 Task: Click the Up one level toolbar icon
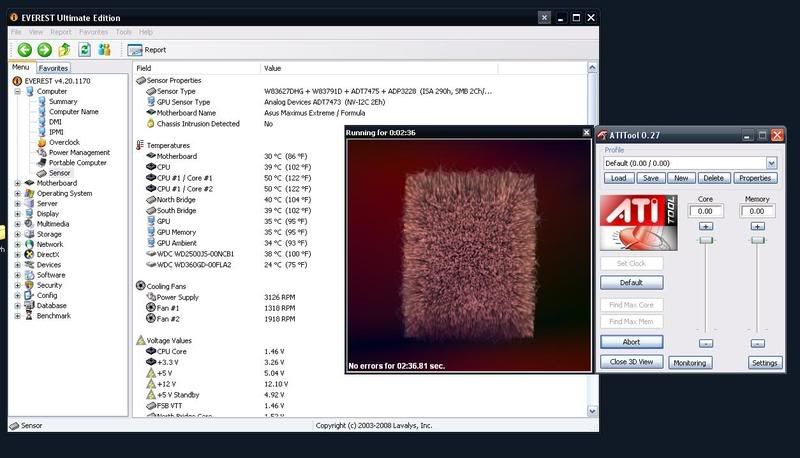coord(65,49)
